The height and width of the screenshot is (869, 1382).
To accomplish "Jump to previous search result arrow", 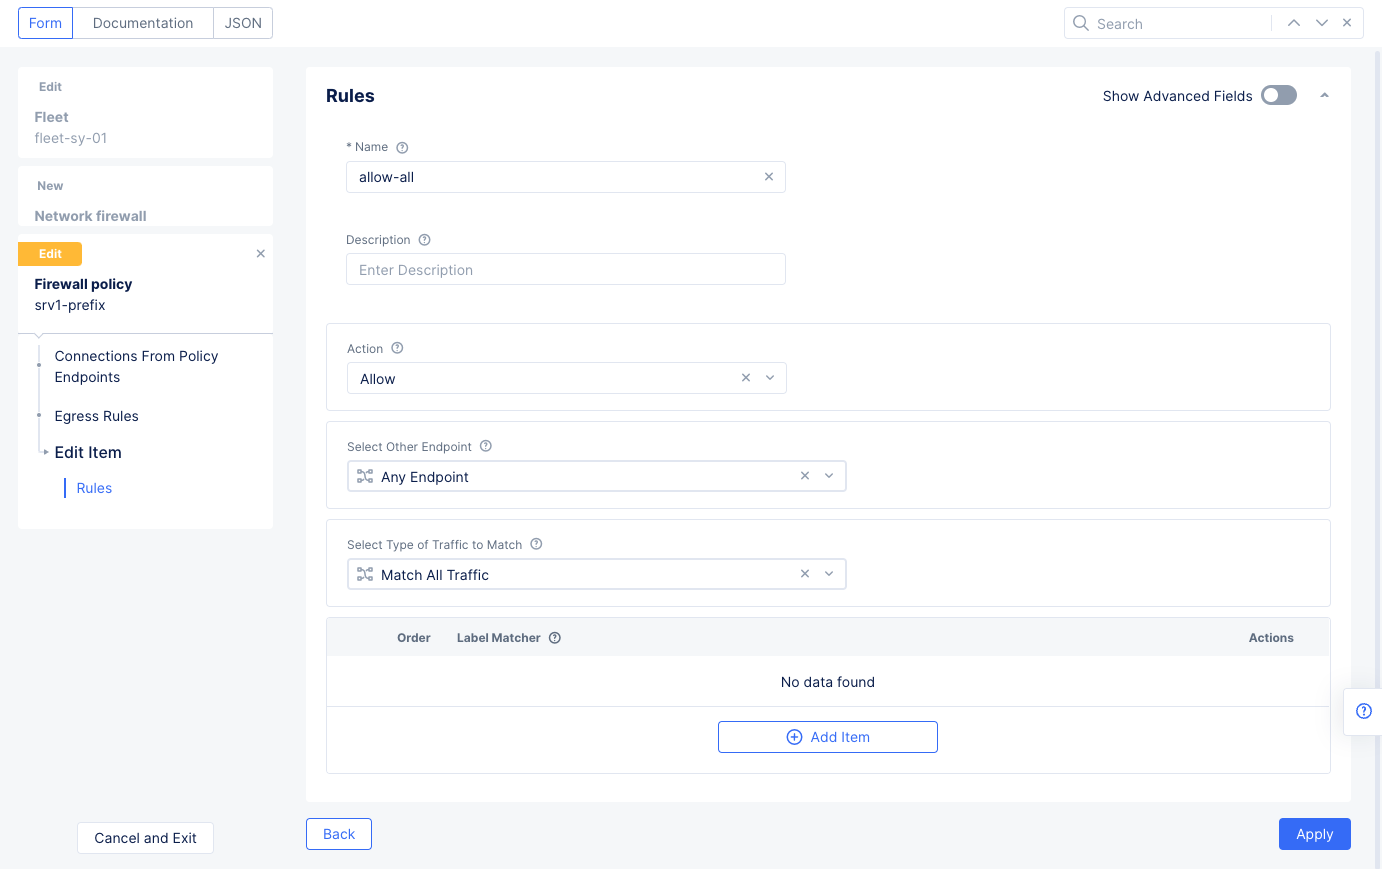I will point(1294,23).
